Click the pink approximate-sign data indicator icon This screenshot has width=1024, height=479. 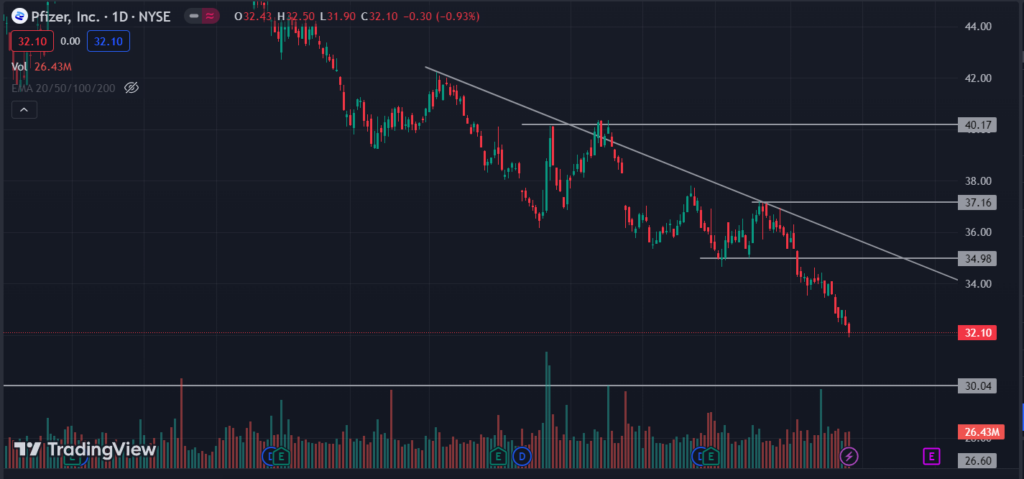click(211, 16)
